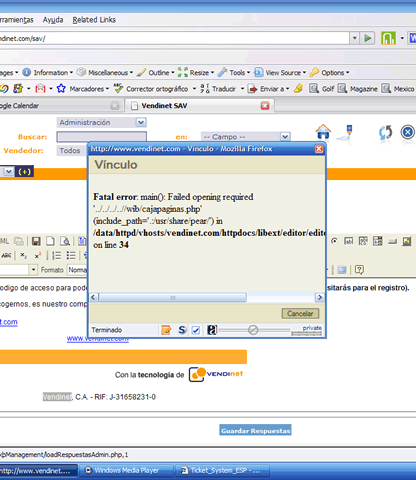The image size is (416, 480).
Task: Click the horizontal scrollbar in the Vínculo popup
Action: pos(206,297)
